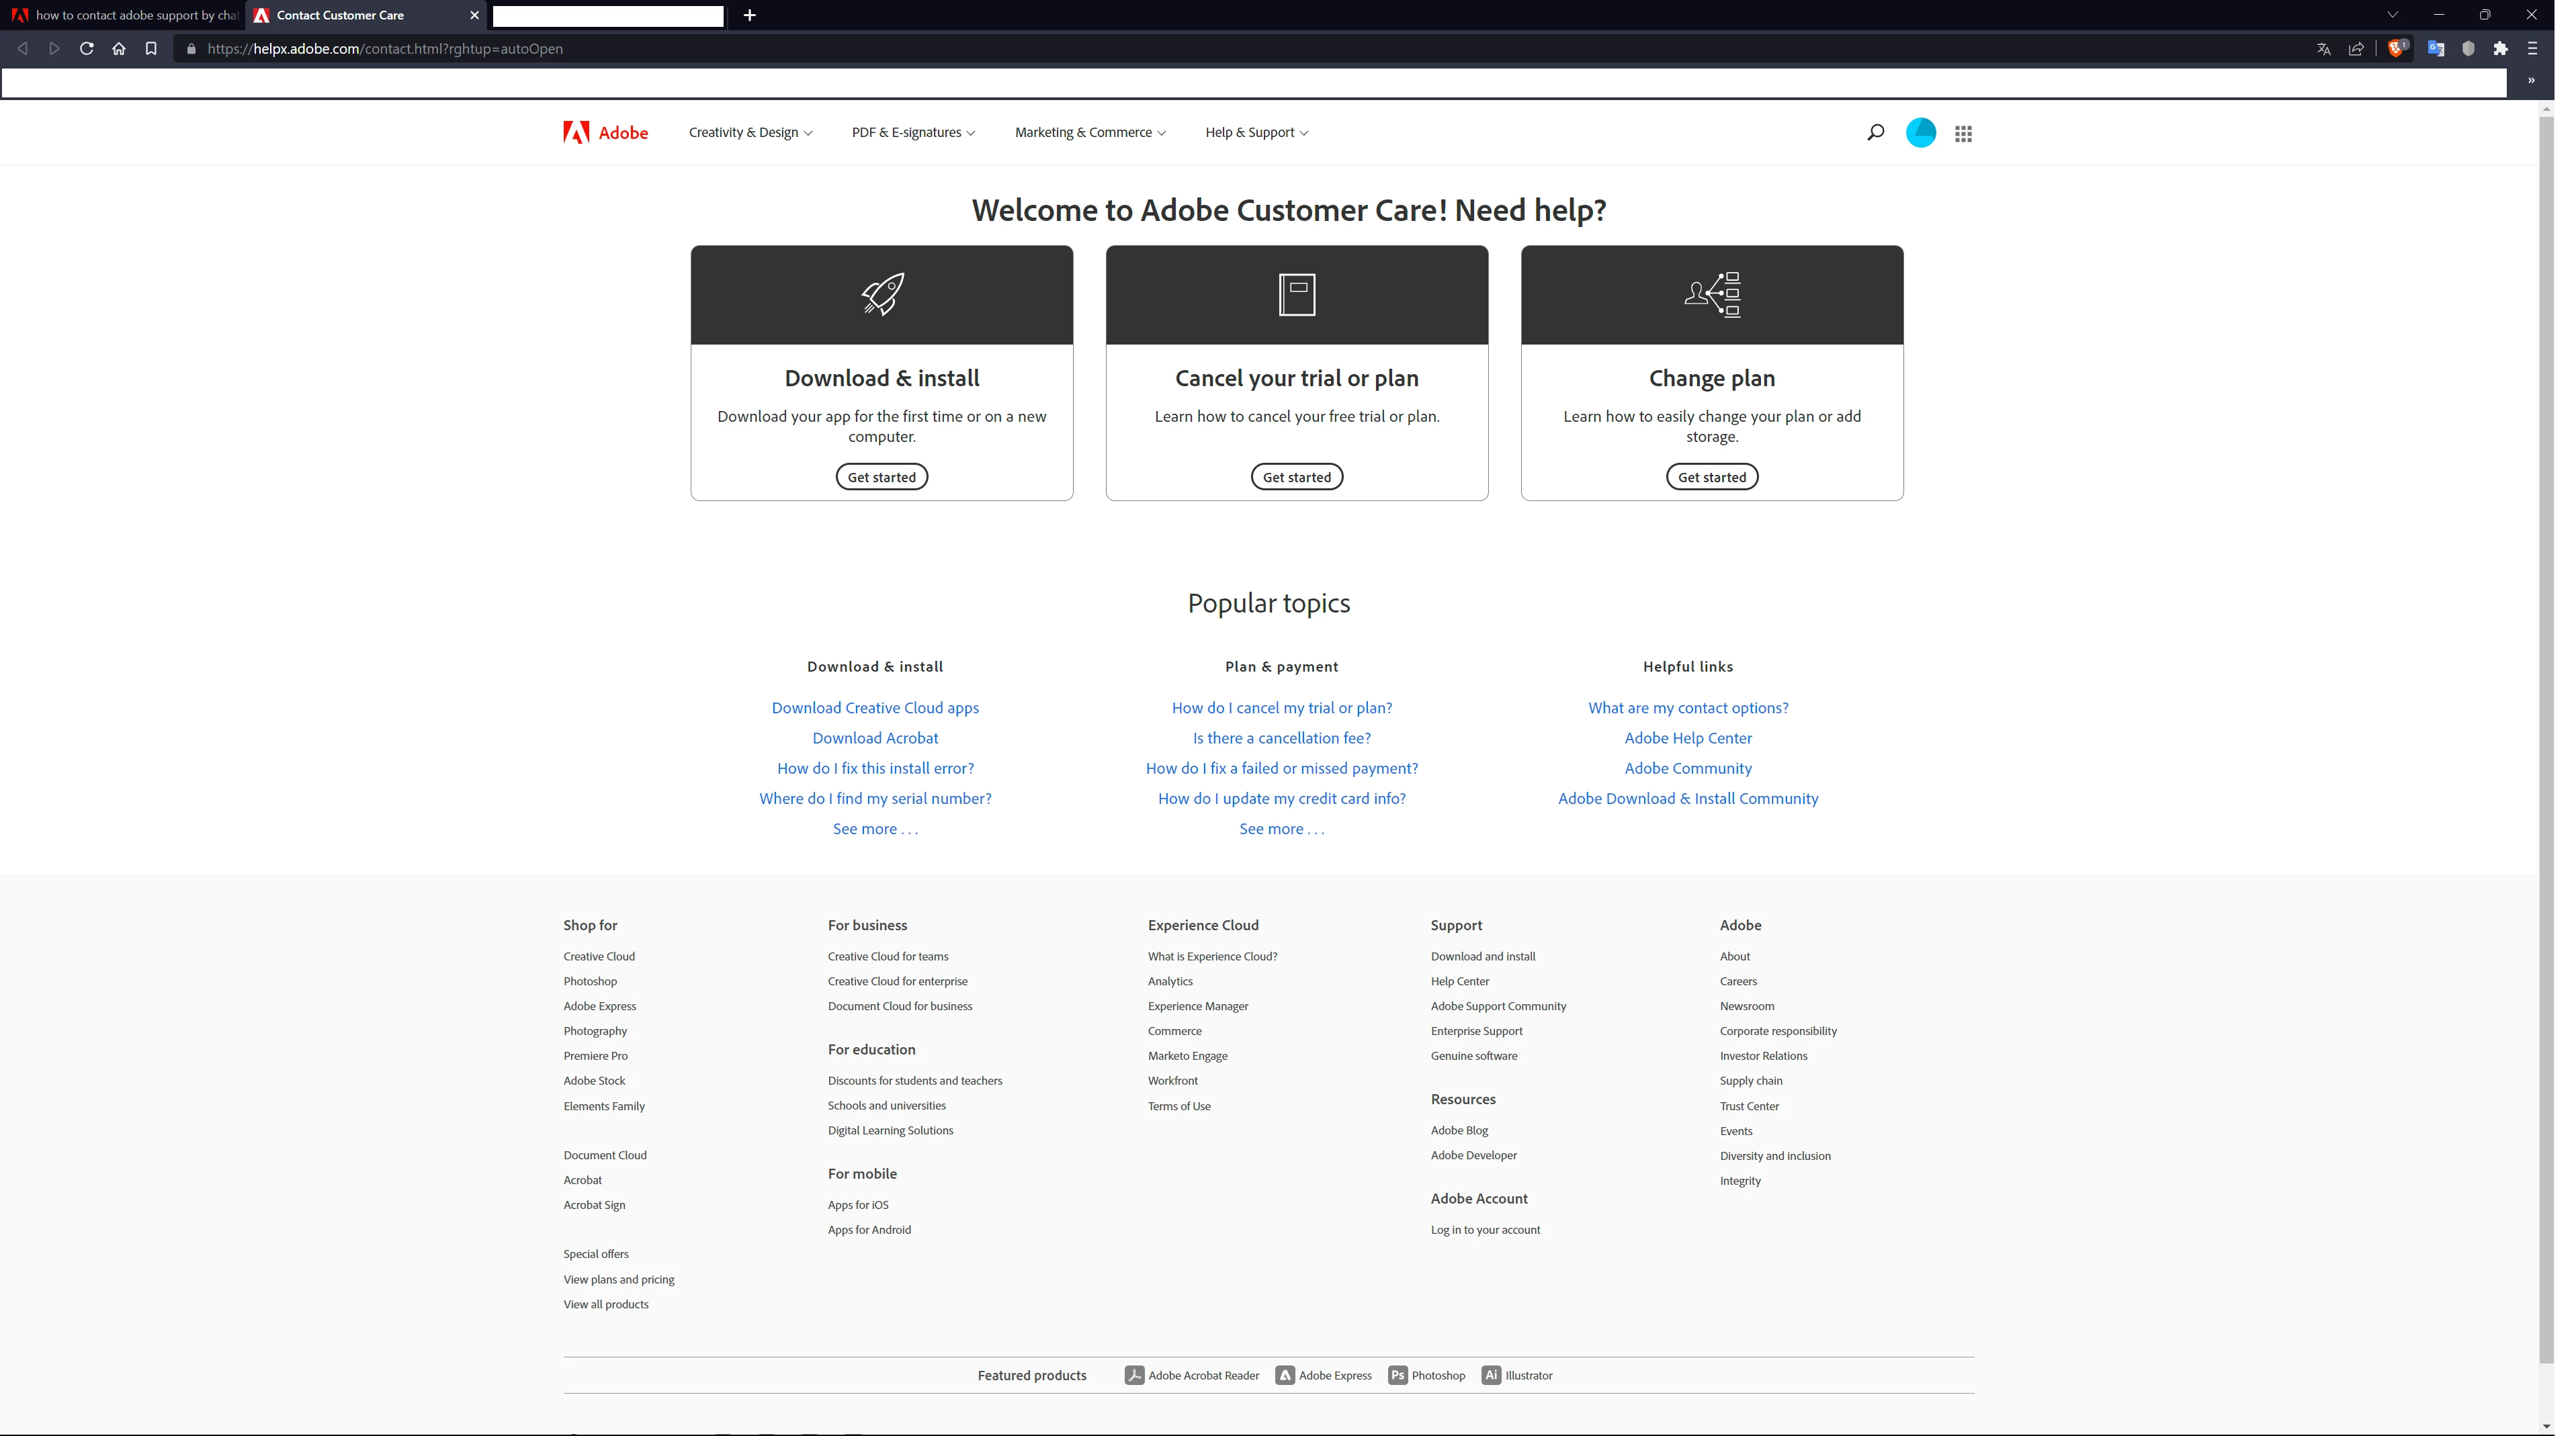Expand the Help & Support menu
The height and width of the screenshot is (1436, 2576).
point(1256,132)
